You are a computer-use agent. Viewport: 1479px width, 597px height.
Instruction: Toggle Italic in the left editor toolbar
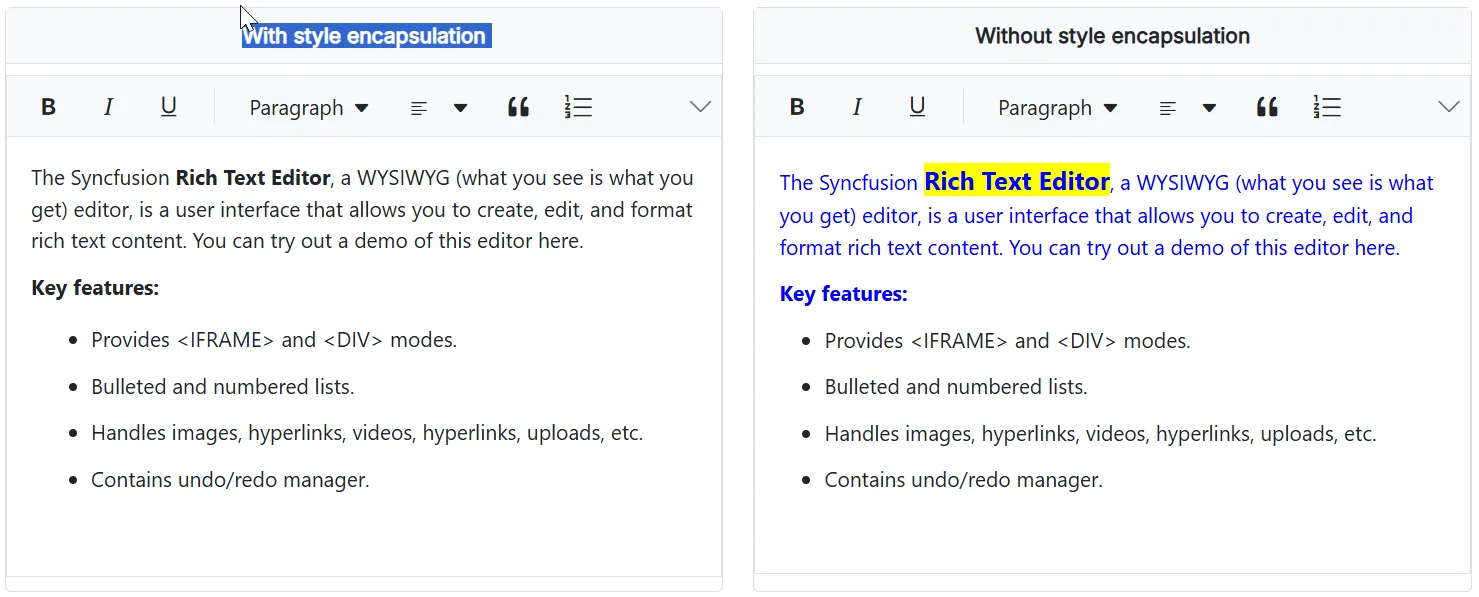pos(108,107)
